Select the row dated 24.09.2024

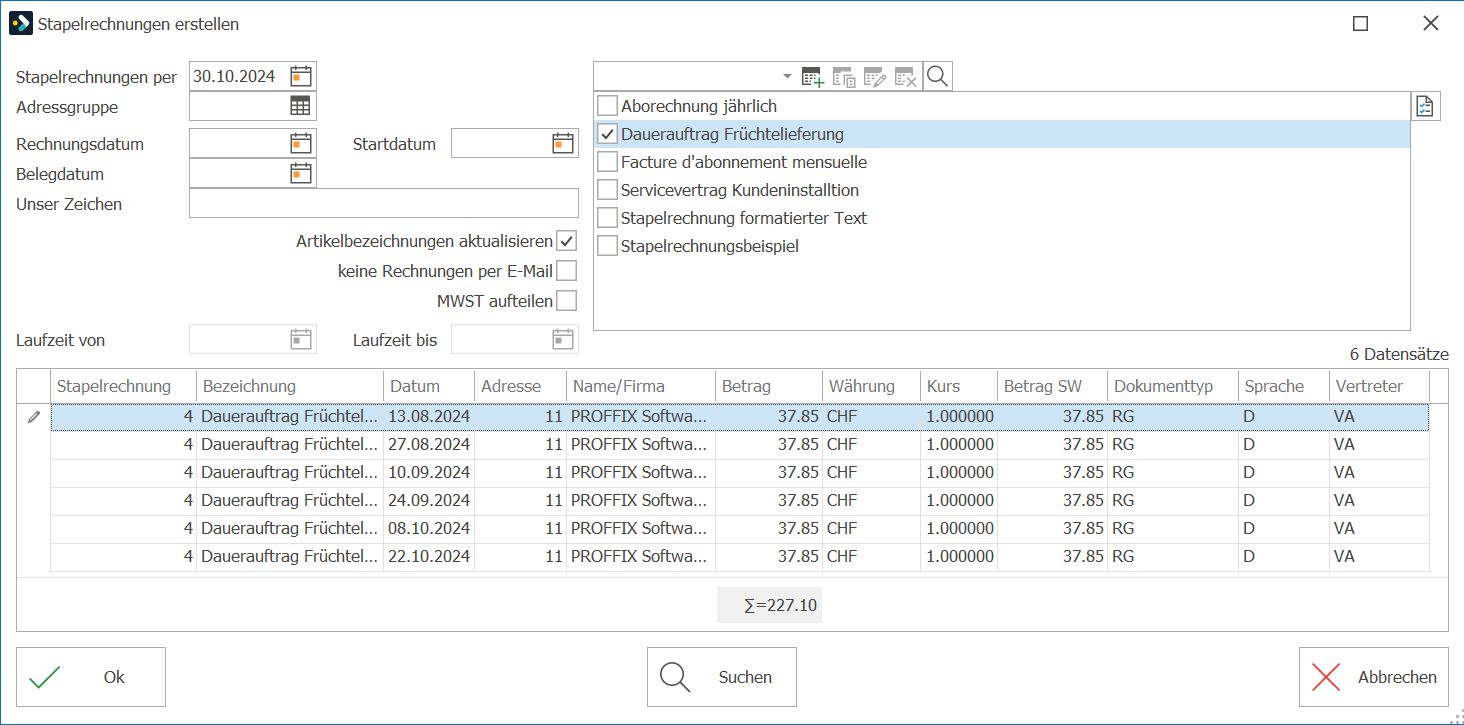[x=740, y=500]
